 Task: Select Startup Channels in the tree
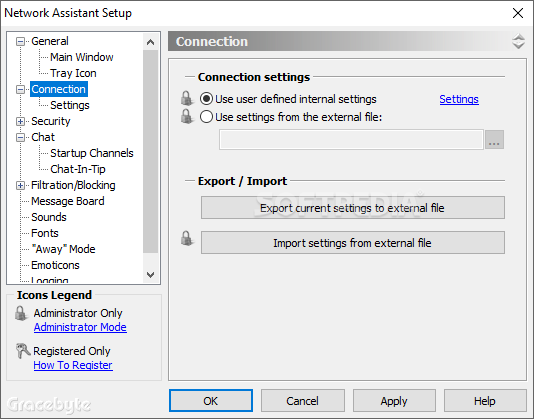pos(92,153)
